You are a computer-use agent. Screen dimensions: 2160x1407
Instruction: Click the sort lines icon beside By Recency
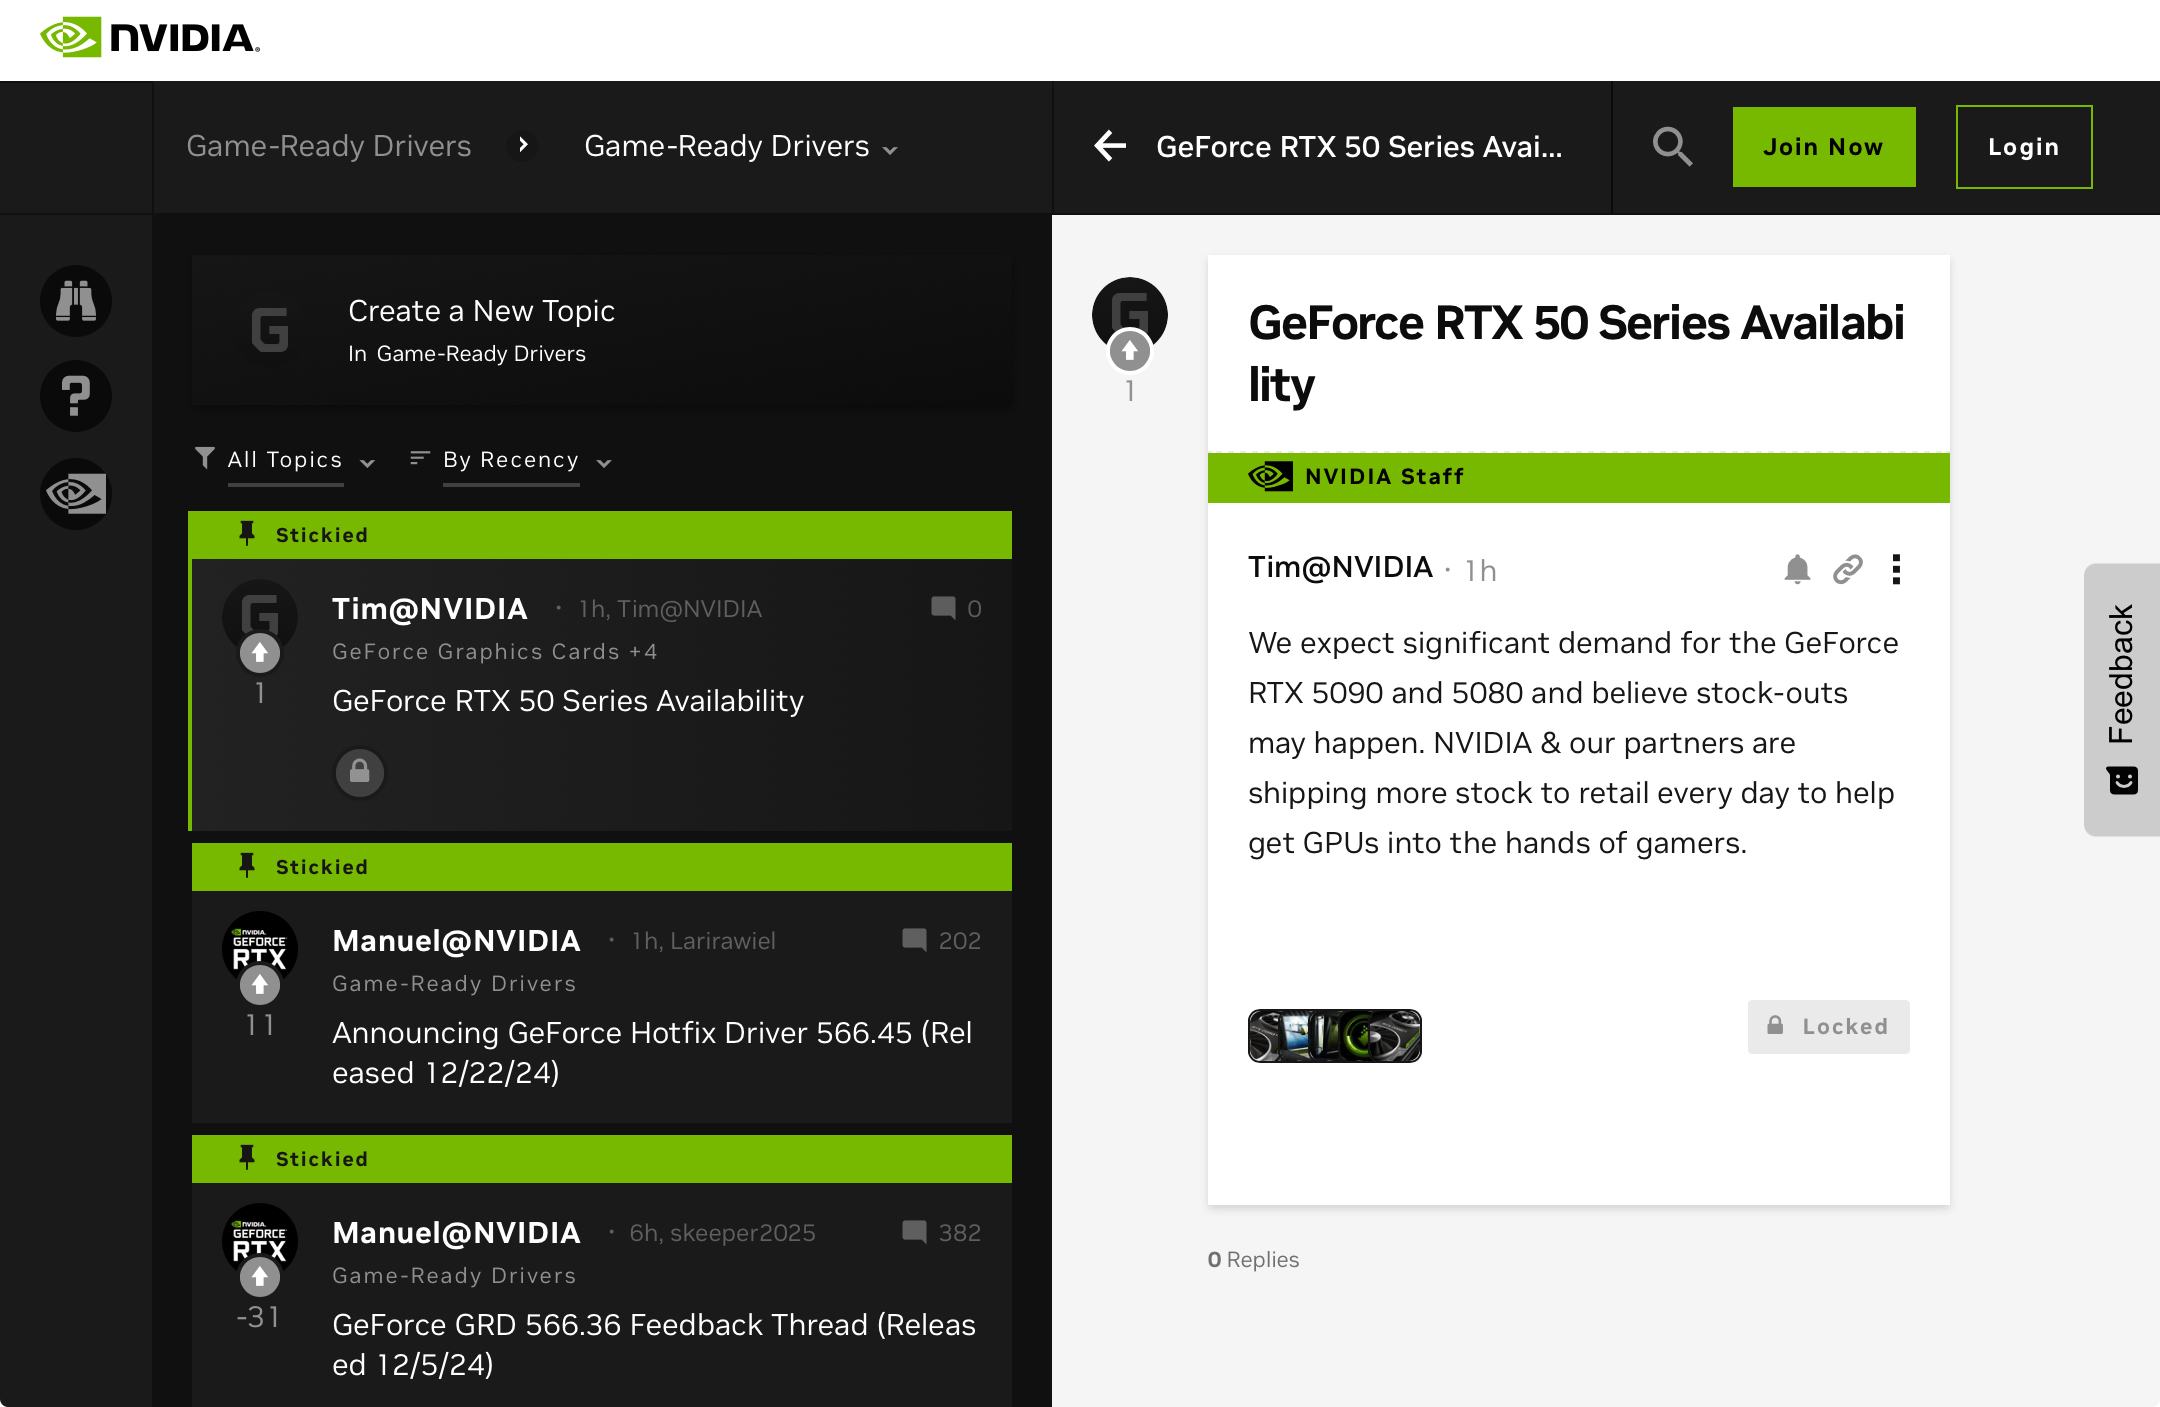419,458
